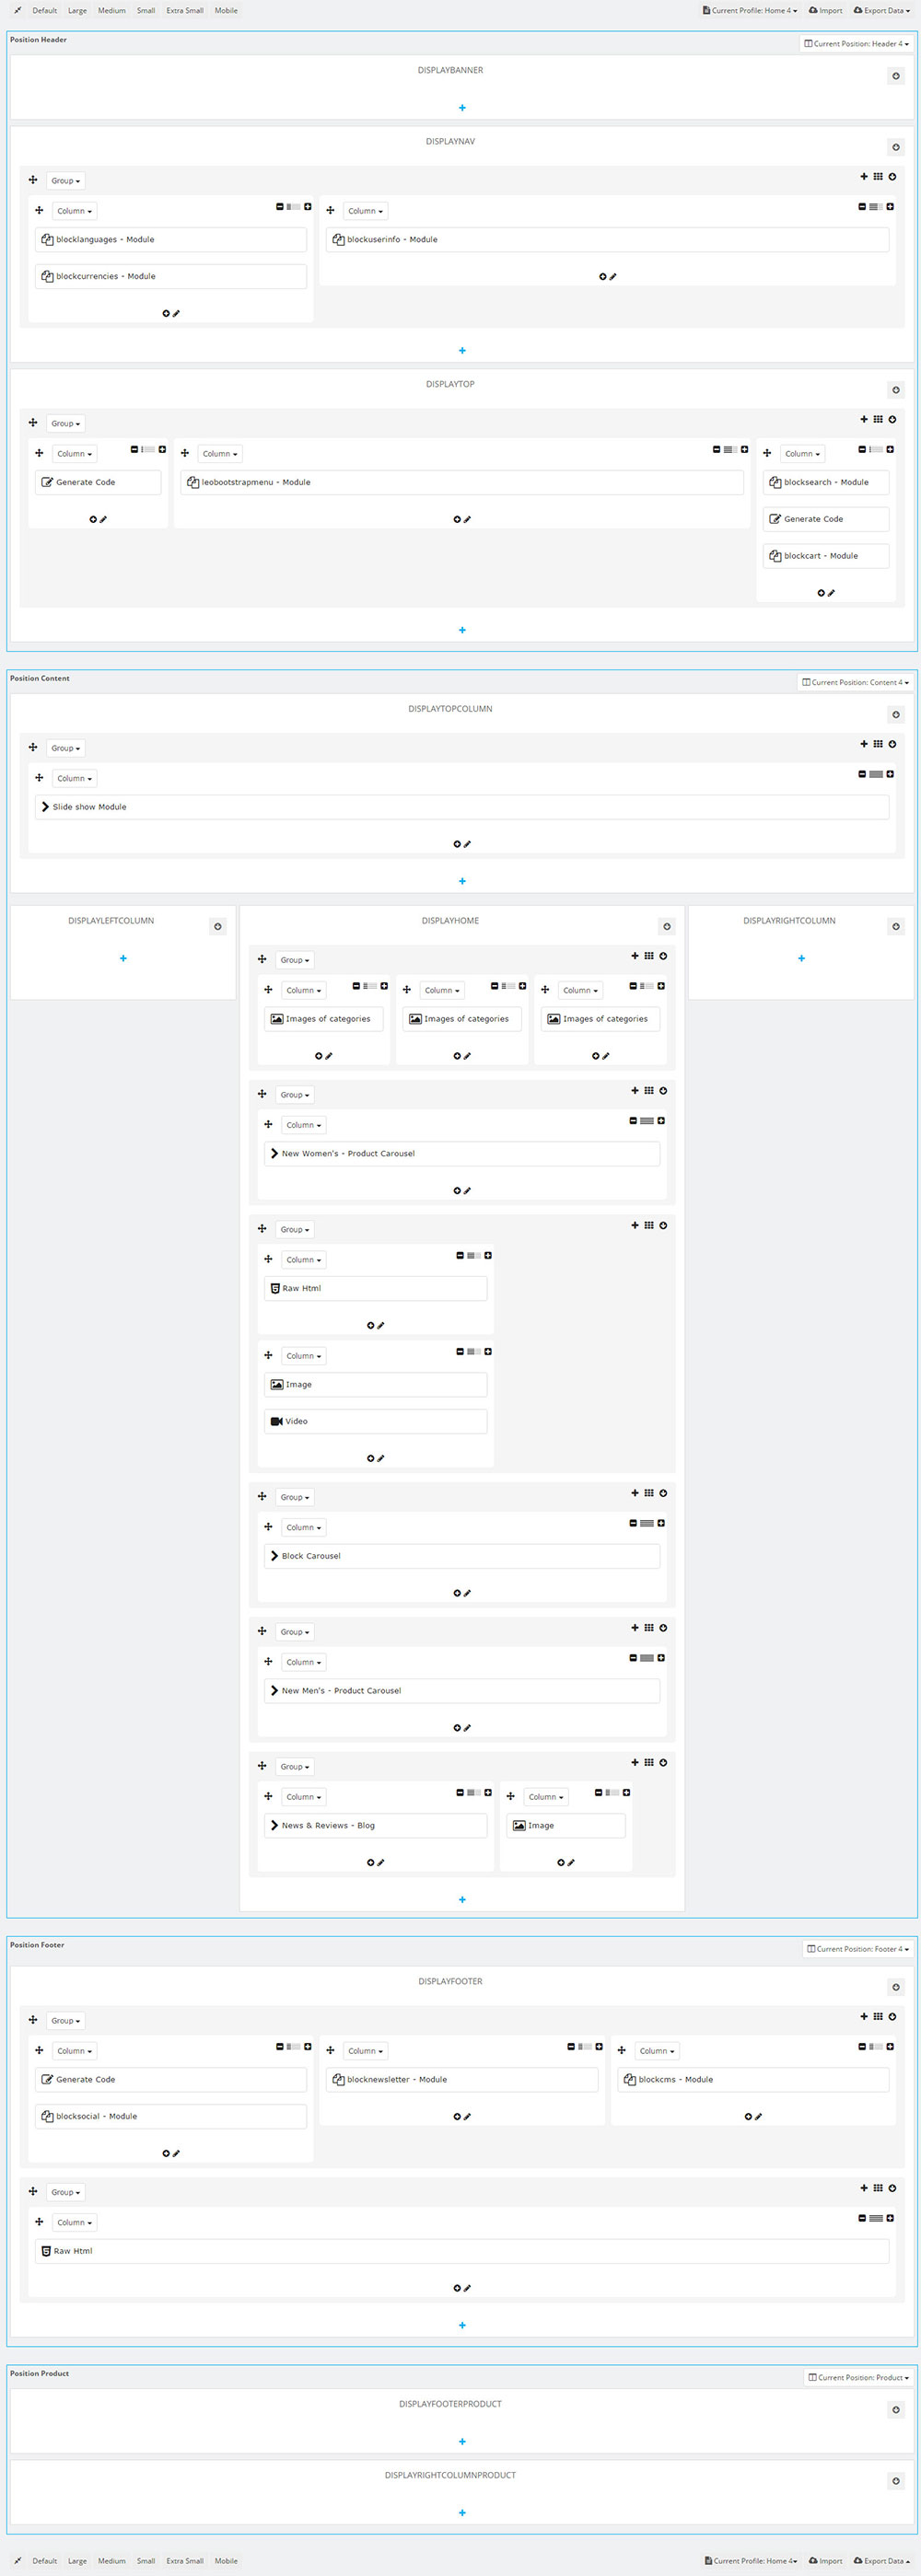Click add-widget plus icon below Slide show Module

click(457, 844)
